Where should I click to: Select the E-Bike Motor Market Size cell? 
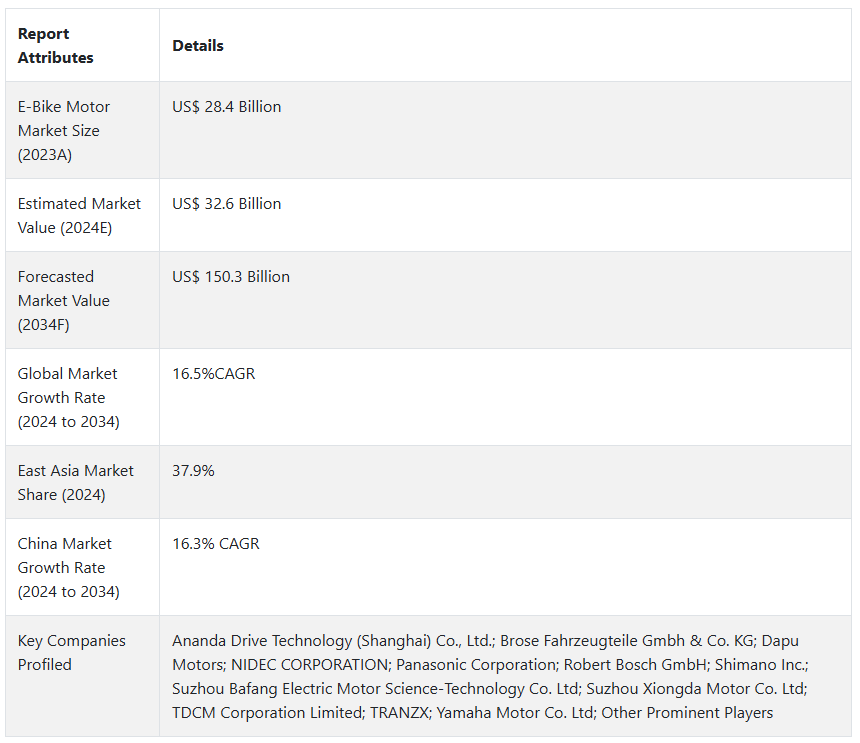point(64,131)
